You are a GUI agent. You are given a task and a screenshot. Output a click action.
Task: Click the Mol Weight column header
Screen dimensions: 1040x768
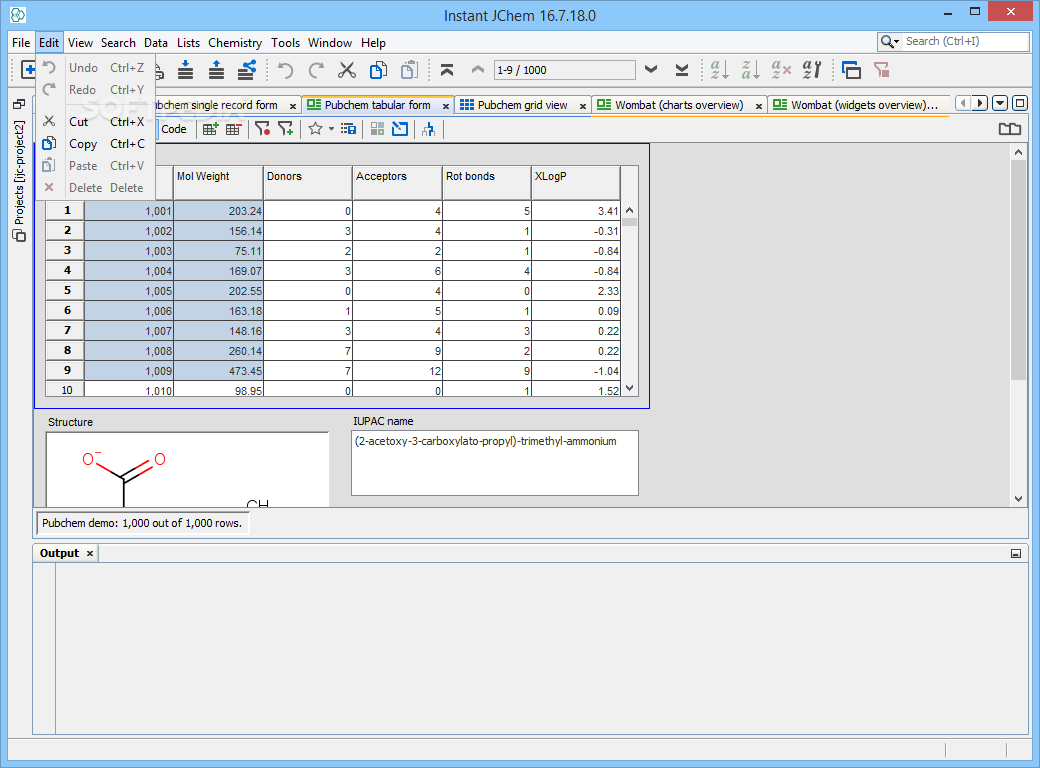tap(218, 182)
